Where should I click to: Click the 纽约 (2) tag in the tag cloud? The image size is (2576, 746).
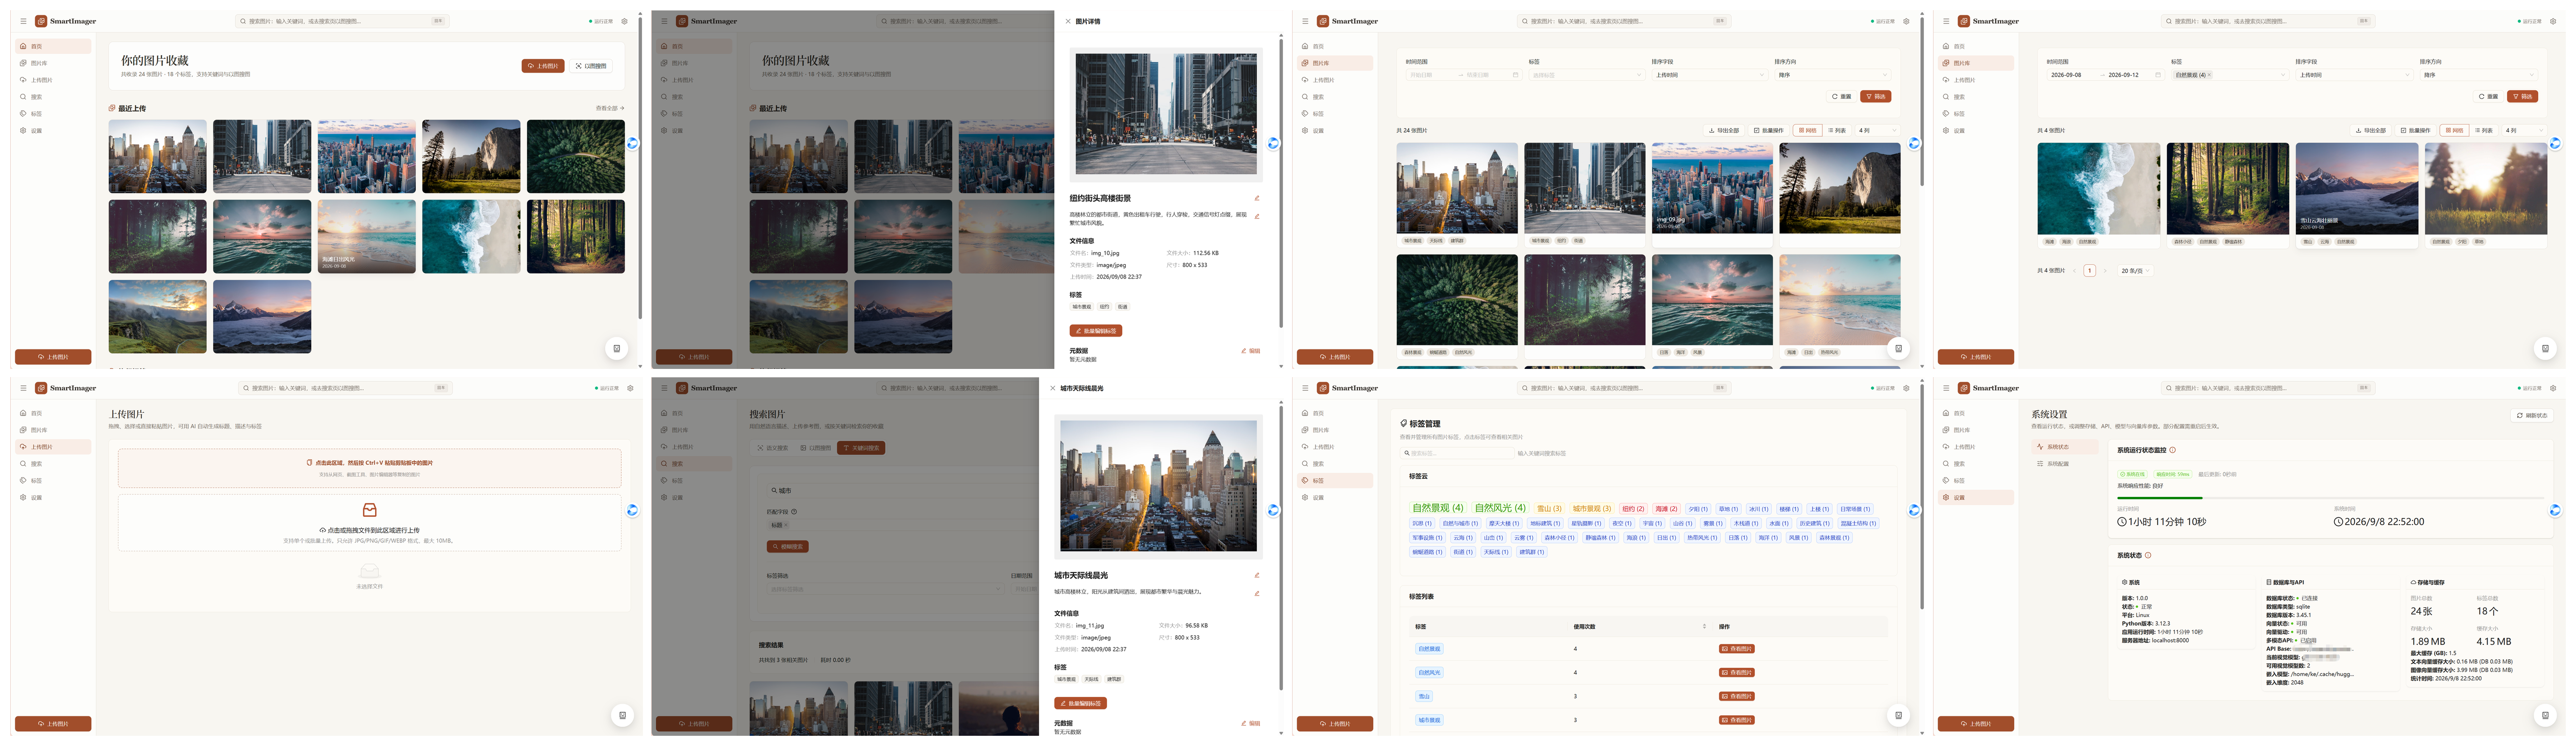click(1633, 509)
